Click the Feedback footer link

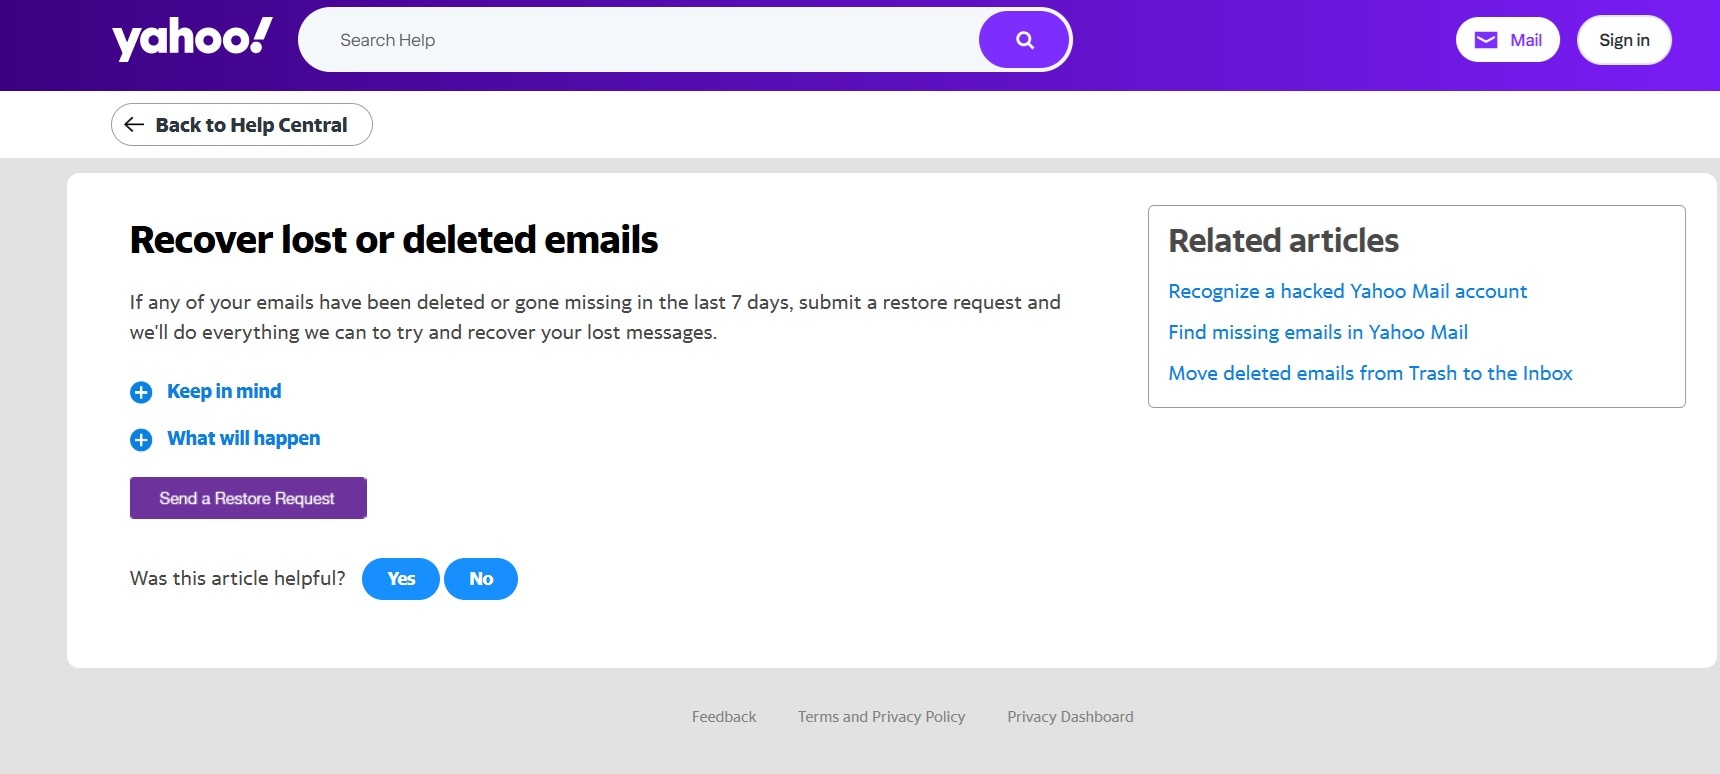click(x=724, y=717)
